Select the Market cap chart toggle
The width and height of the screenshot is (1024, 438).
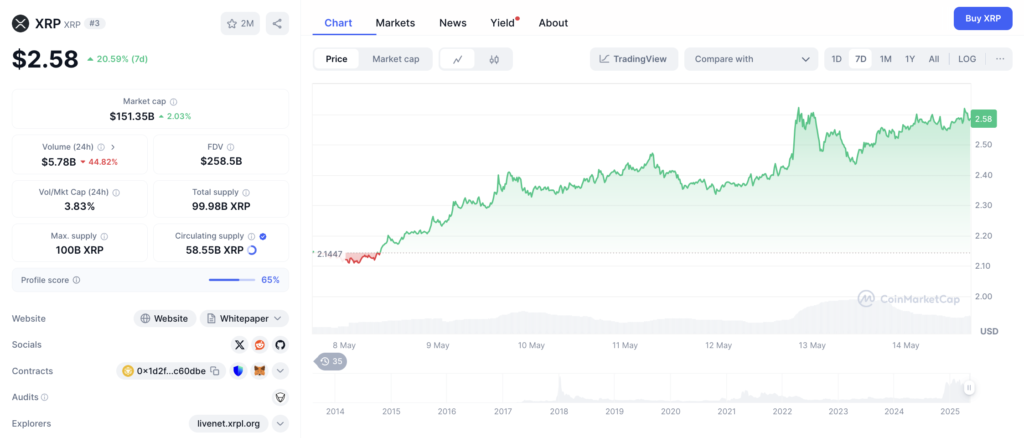tap(396, 59)
